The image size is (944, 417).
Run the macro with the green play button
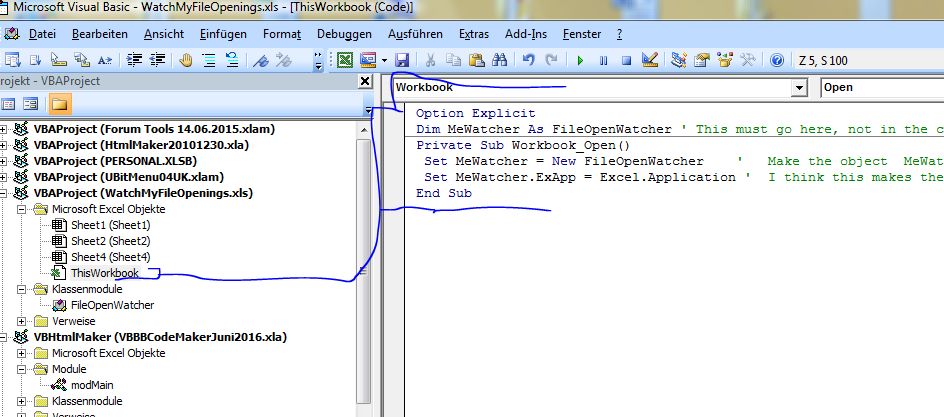580,60
